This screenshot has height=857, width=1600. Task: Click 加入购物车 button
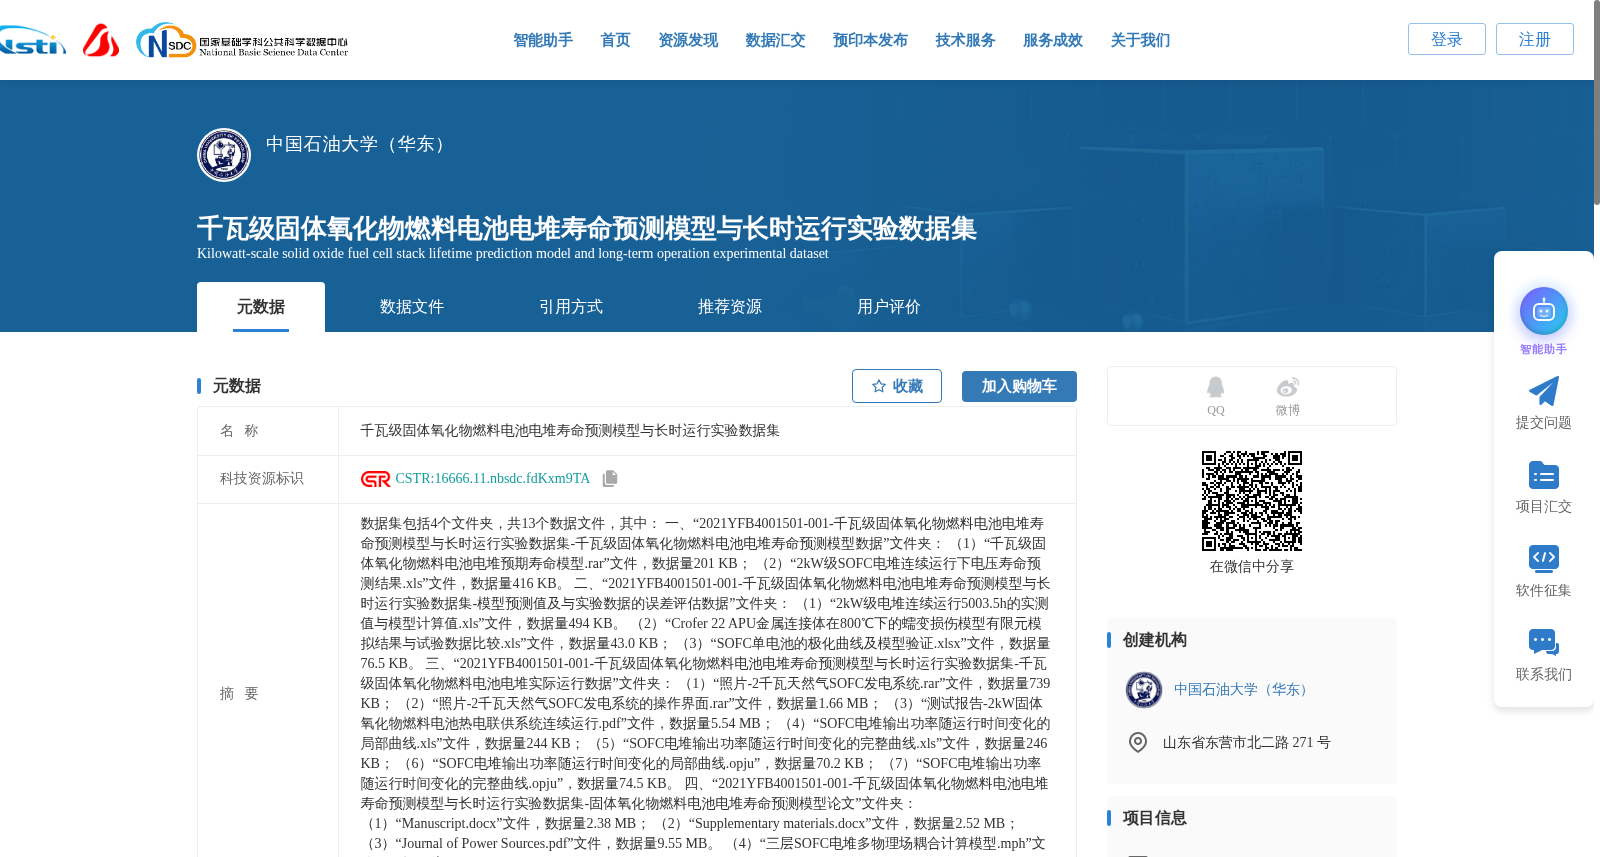click(x=1019, y=386)
